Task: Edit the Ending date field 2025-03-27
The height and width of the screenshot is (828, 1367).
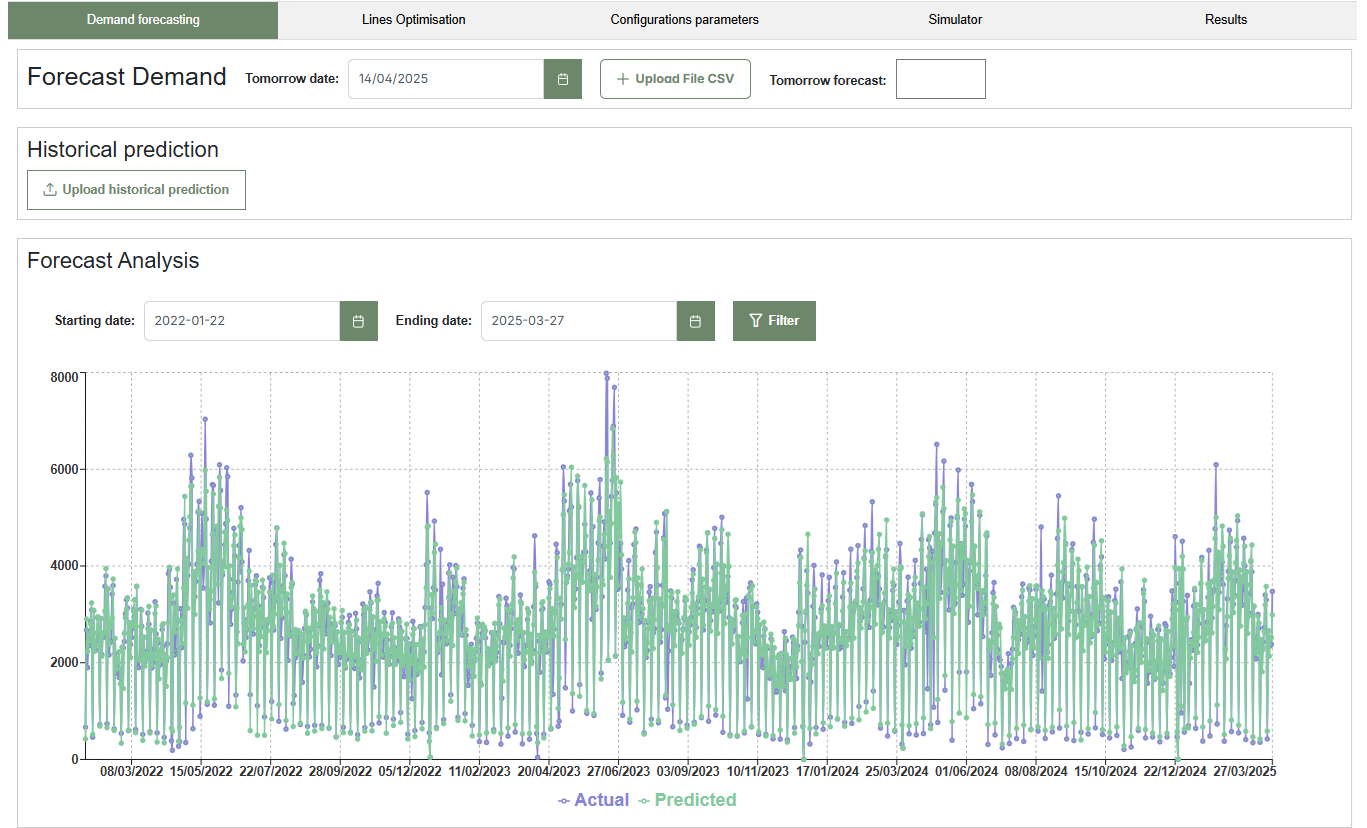Action: point(579,321)
